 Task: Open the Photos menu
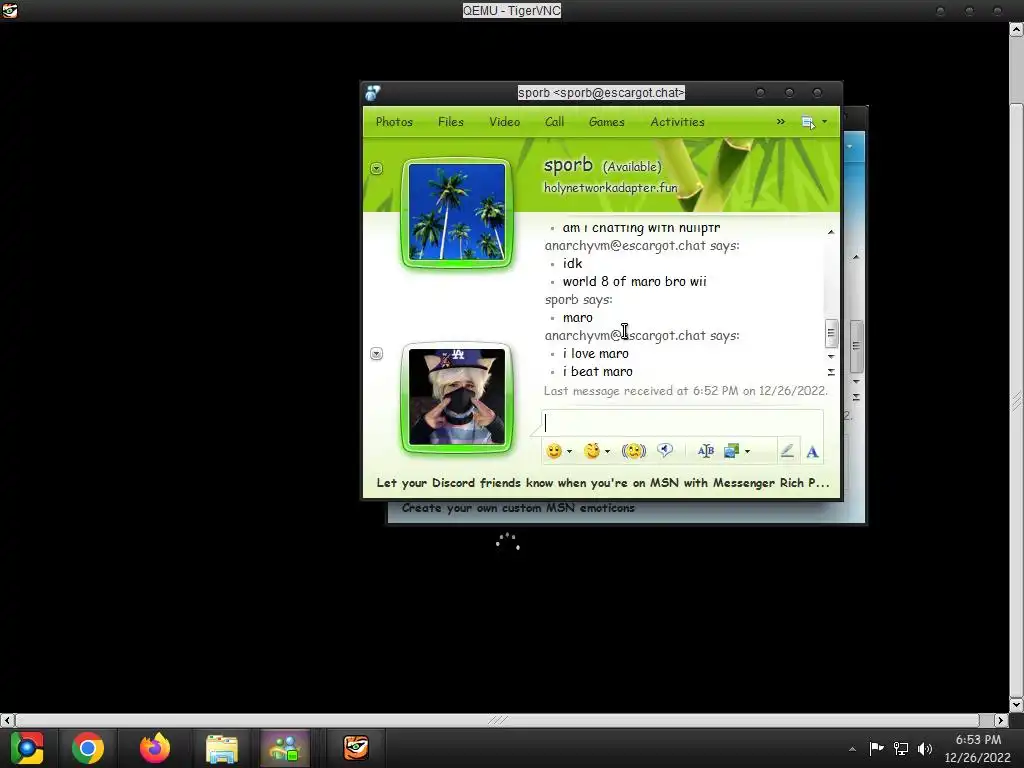tap(394, 121)
